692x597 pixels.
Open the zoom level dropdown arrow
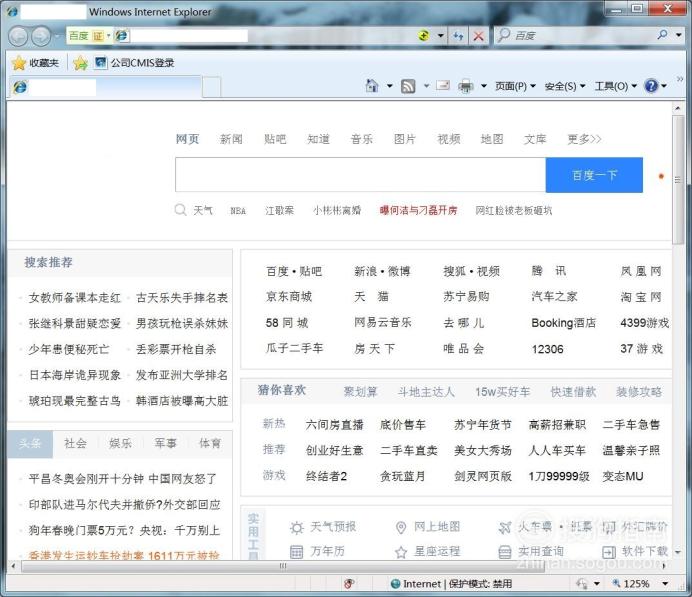[665, 584]
